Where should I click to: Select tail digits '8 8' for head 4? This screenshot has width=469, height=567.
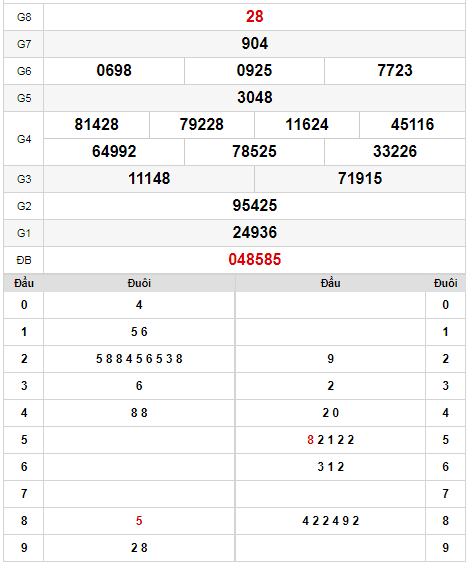(x=139, y=413)
